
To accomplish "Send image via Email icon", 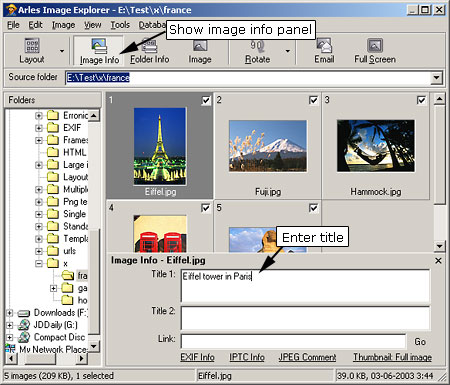I will coord(324,51).
